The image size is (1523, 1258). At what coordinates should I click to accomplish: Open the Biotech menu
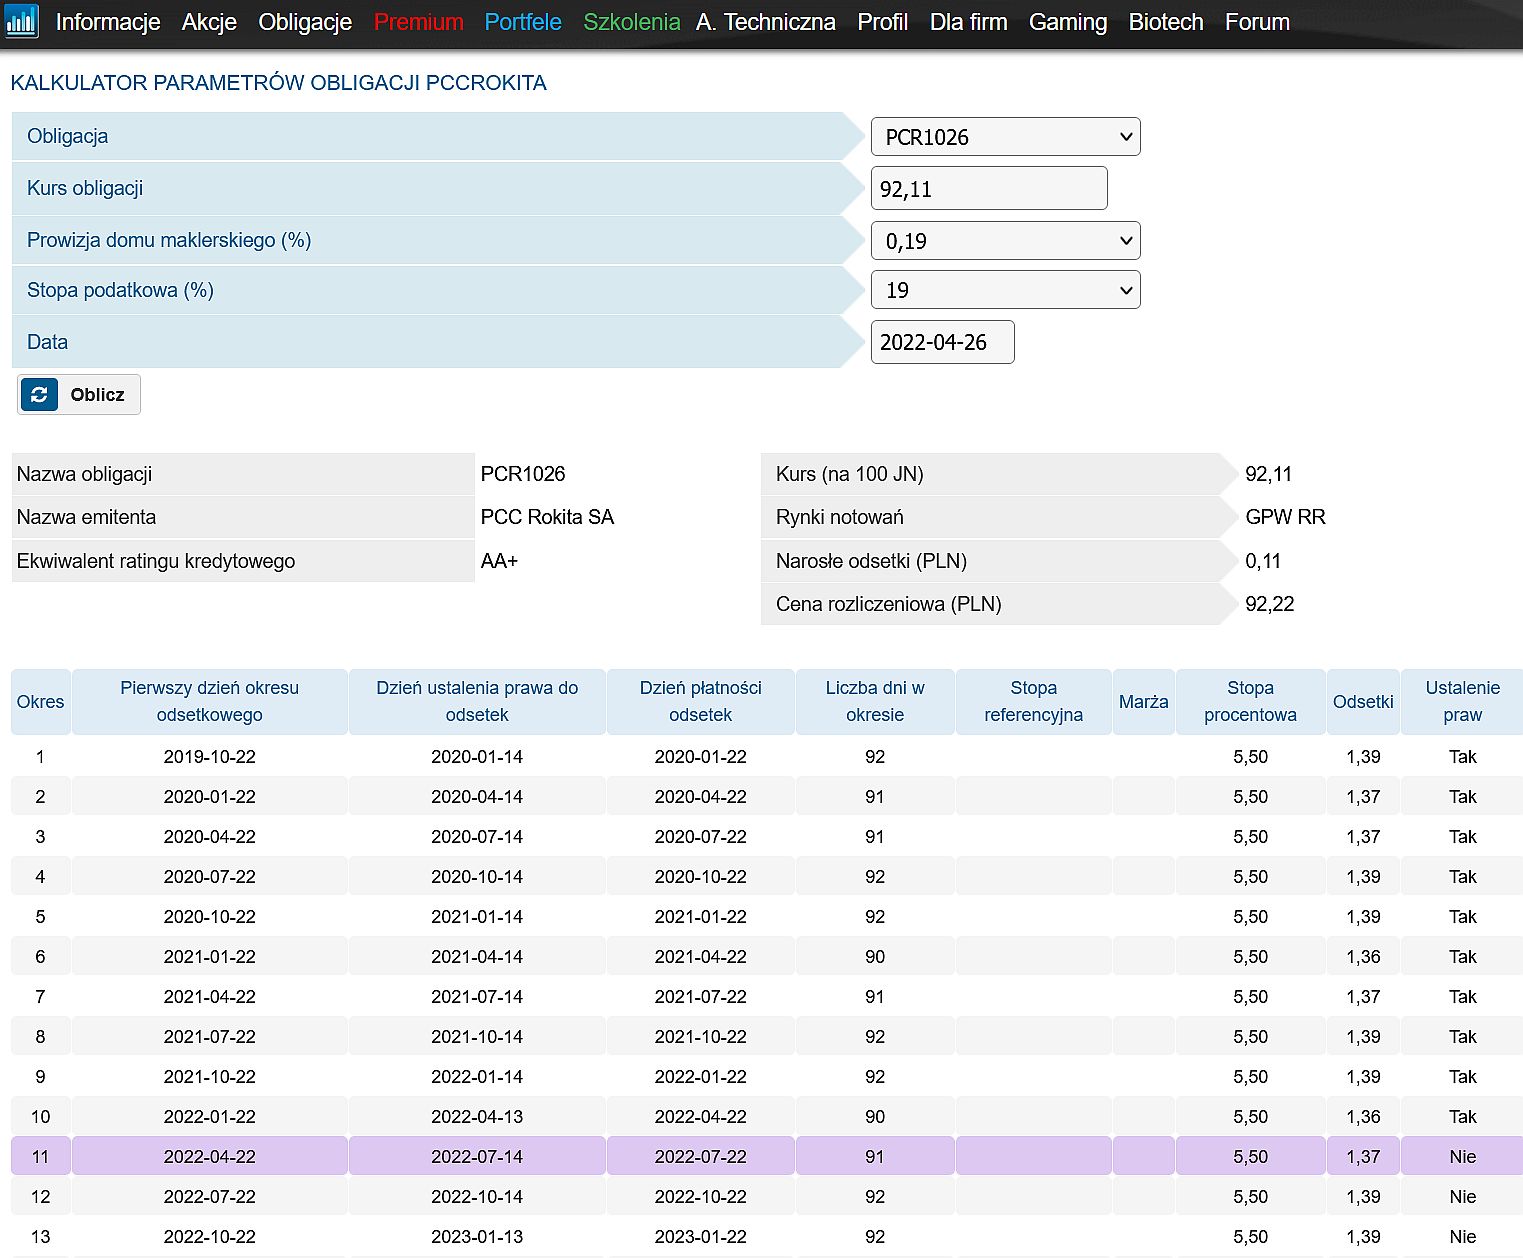click(1166, 22)
